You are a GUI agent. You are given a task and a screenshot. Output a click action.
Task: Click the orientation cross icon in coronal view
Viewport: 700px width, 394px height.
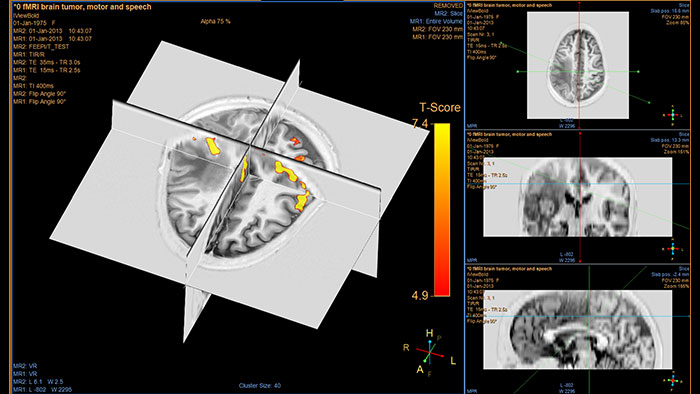pyautogui.click(x=673, y=248)
